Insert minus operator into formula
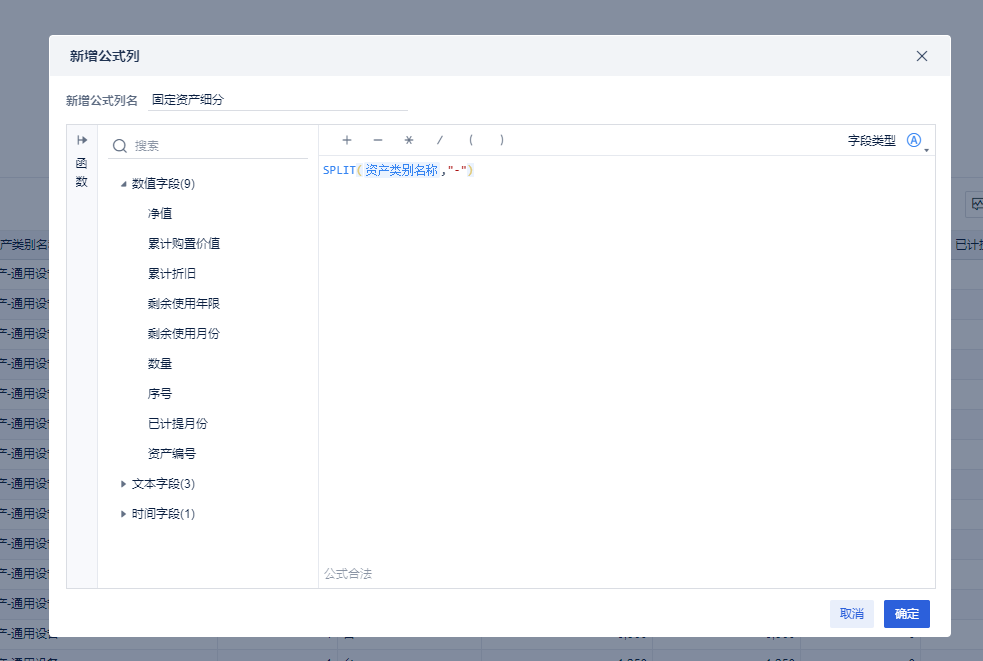 (x=377, y=140)
